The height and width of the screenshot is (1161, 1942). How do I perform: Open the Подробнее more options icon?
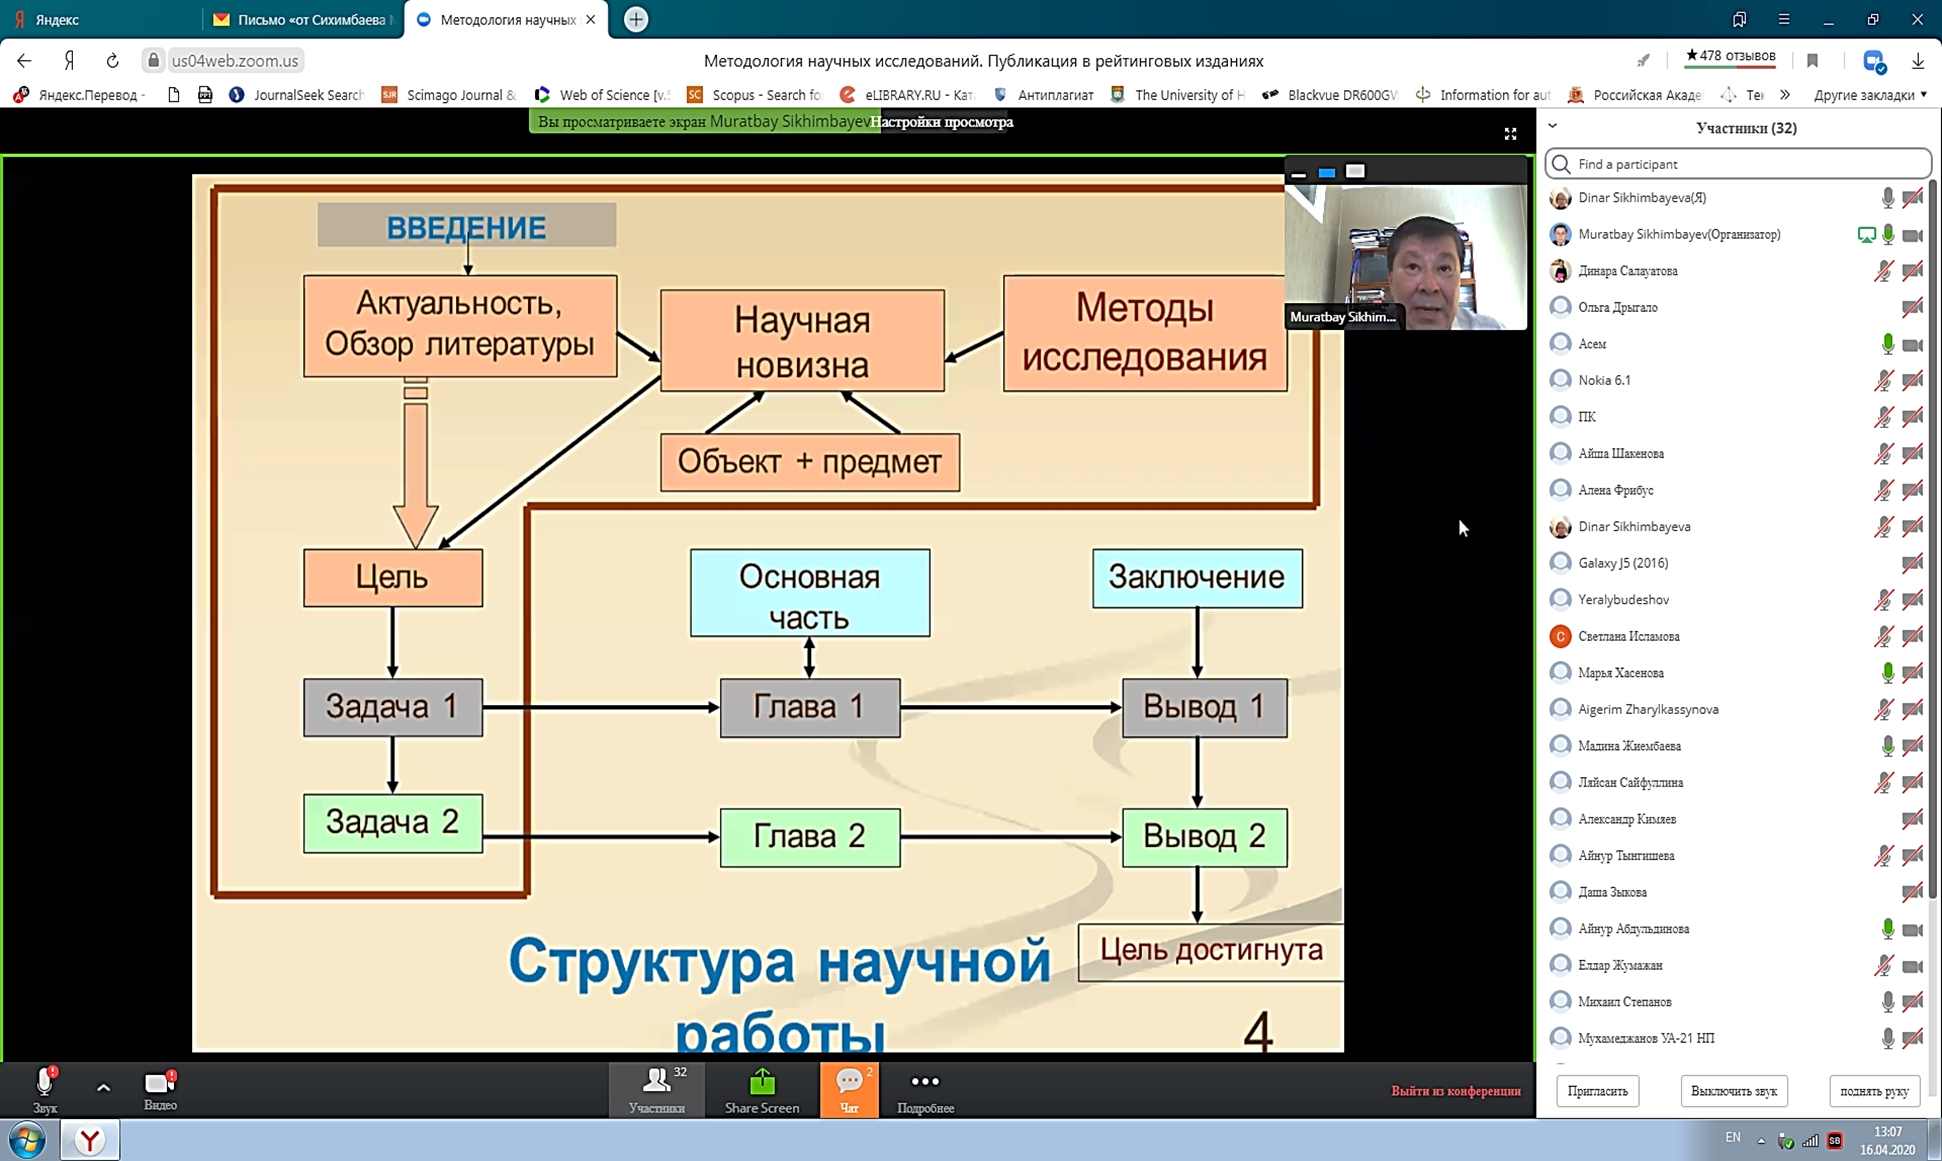(x=925, y=1089)
